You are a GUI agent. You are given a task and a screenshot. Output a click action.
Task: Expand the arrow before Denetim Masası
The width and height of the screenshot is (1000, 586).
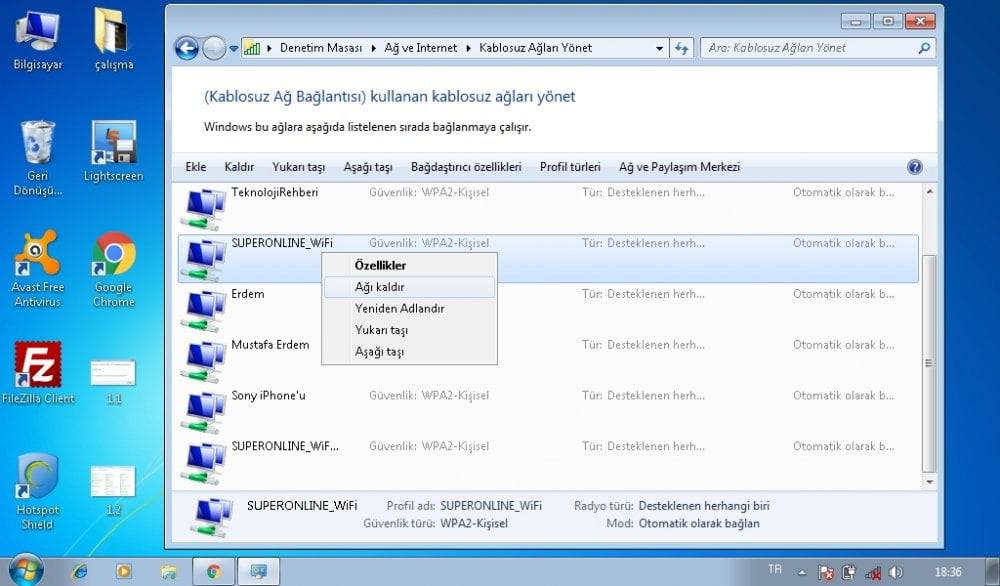click(x=269, y=48)
